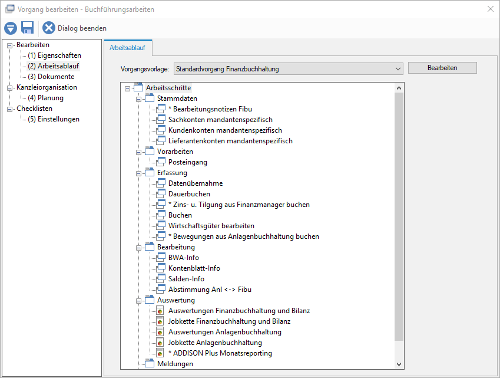Collapse the Checklisten node
The width and height of the screenshot is (500, 378).
10,109
